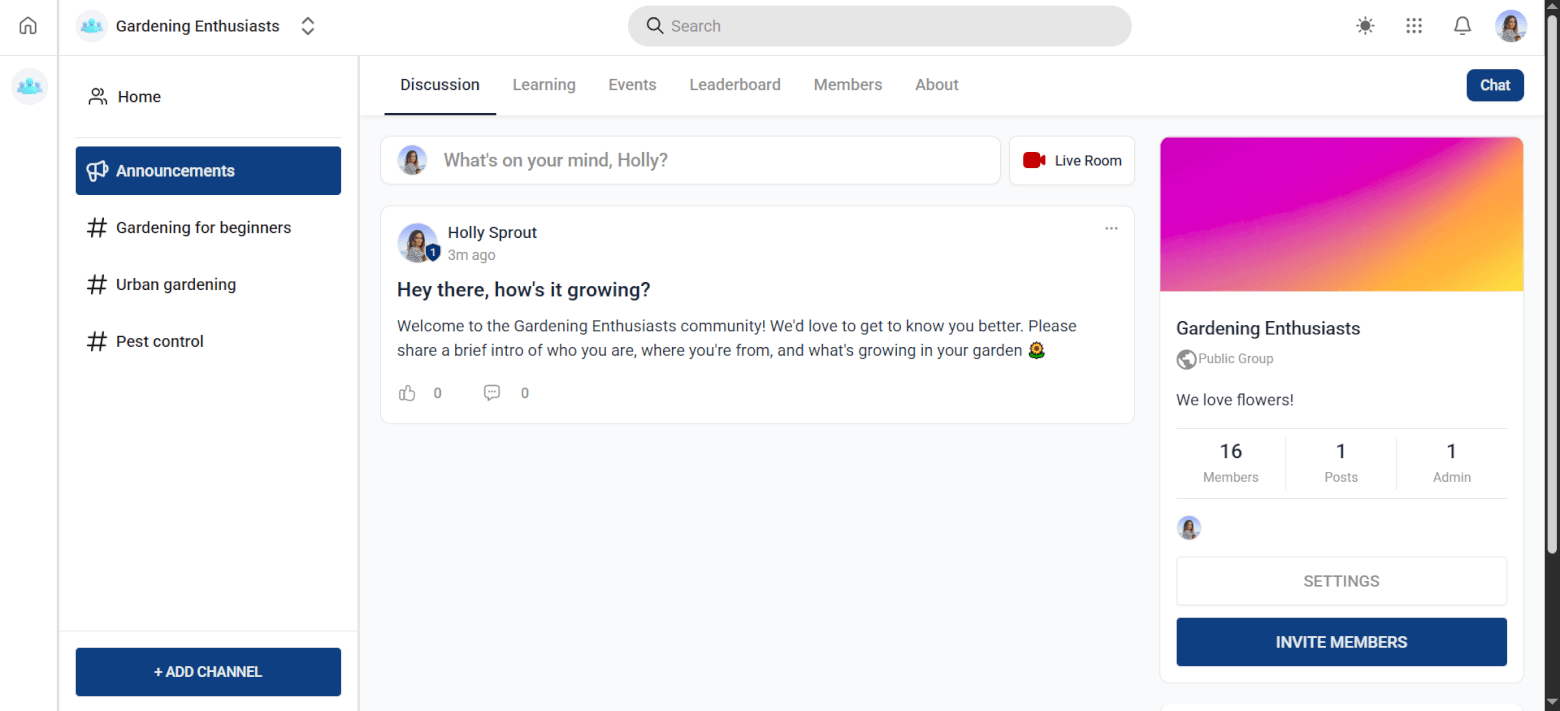Click the INVITE MEMBERS button
The width and height of the screenshot is (1560, 711).
(x=1341, y=641)
